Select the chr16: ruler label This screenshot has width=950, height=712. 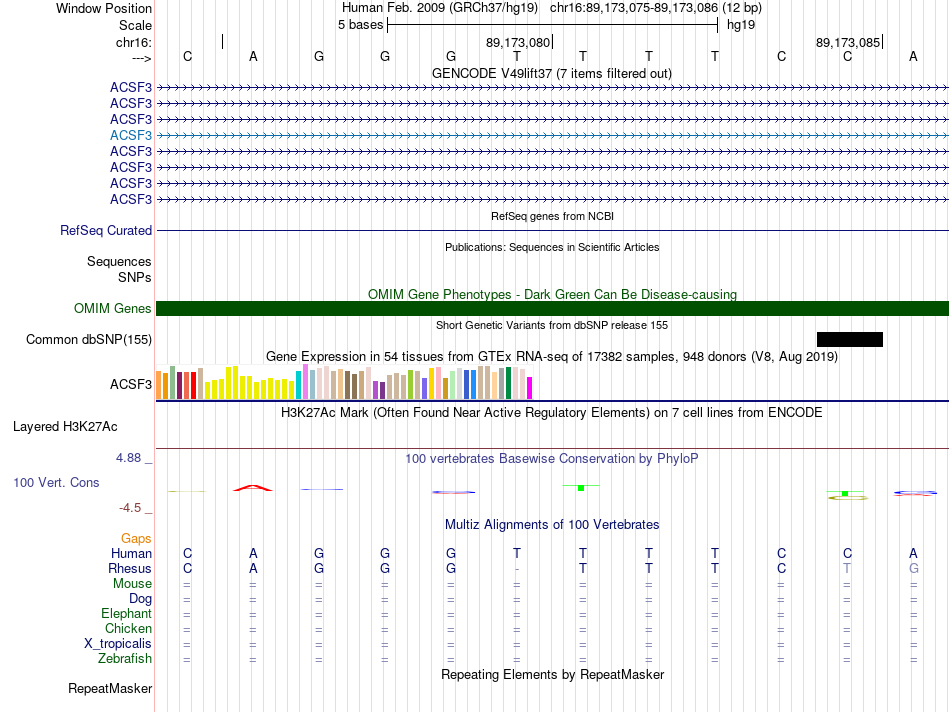(134, 42)
